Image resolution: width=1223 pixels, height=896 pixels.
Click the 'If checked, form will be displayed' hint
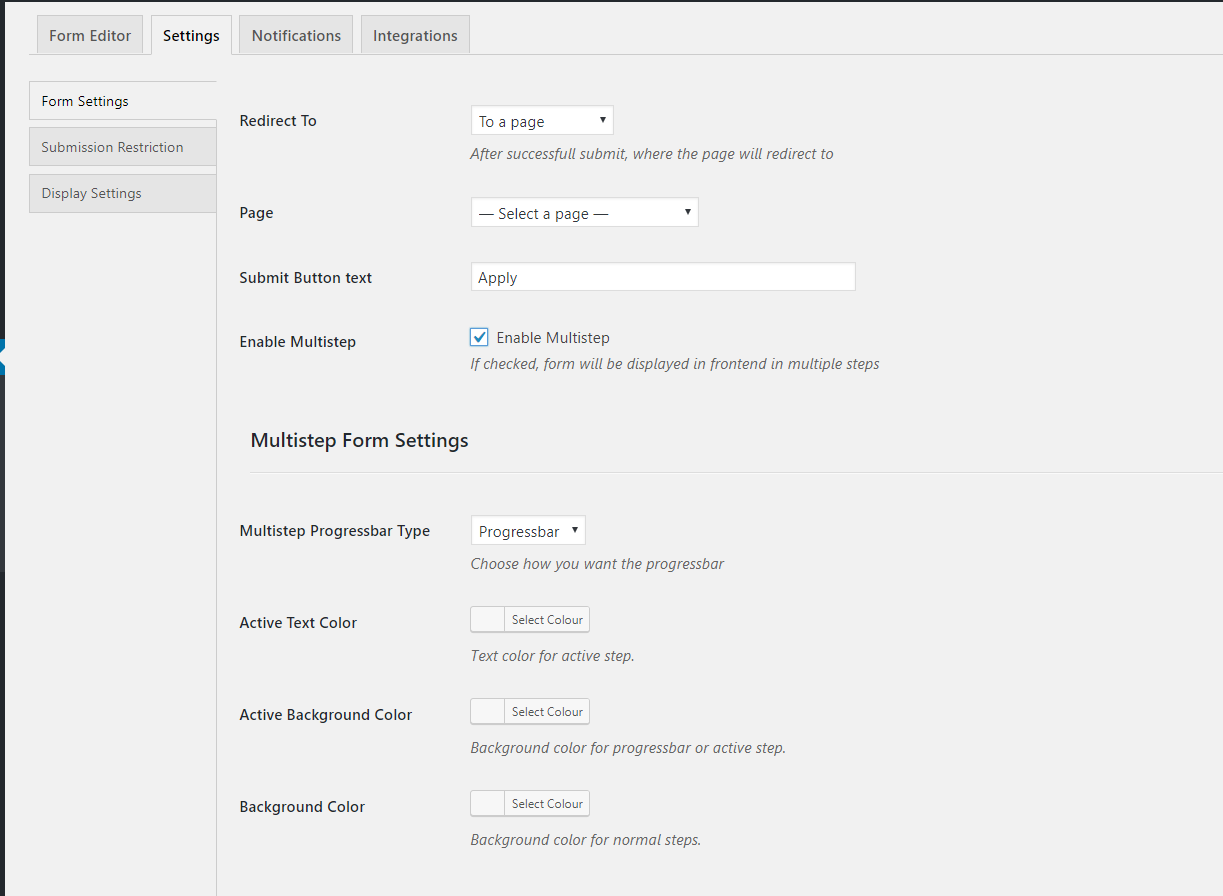pyautogui.click(x=675, y=364)
